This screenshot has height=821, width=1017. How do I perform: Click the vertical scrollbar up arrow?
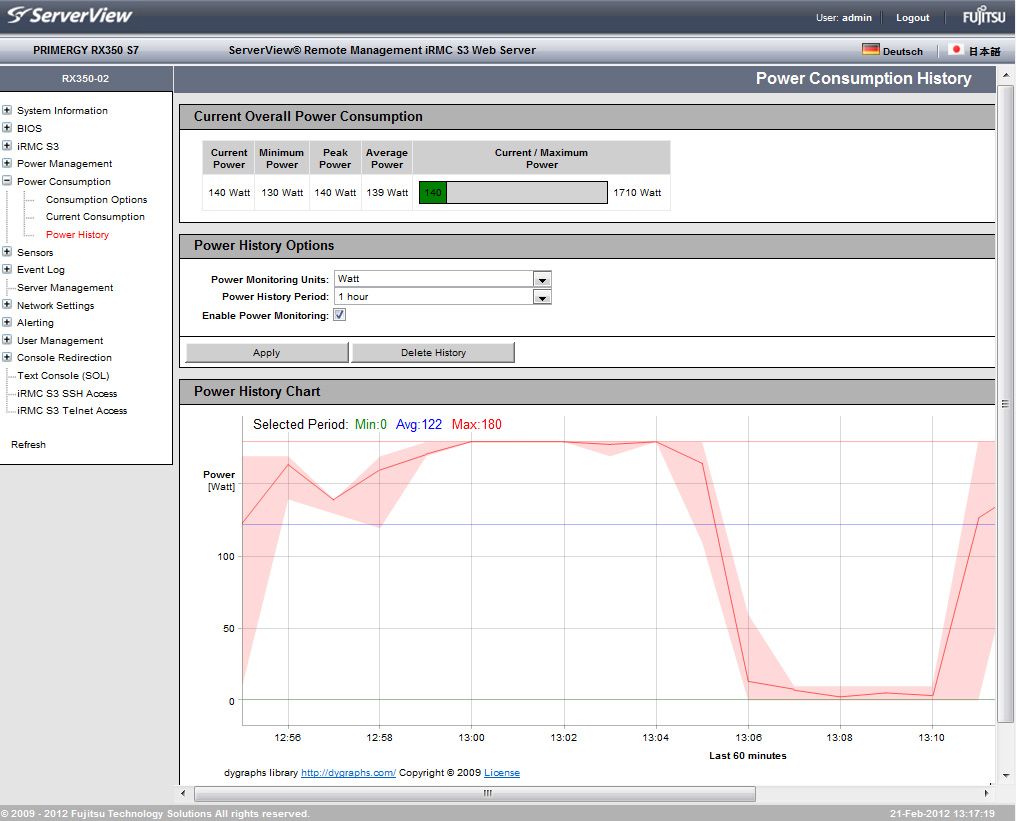pyautogui.click(x=1006, y=76)
